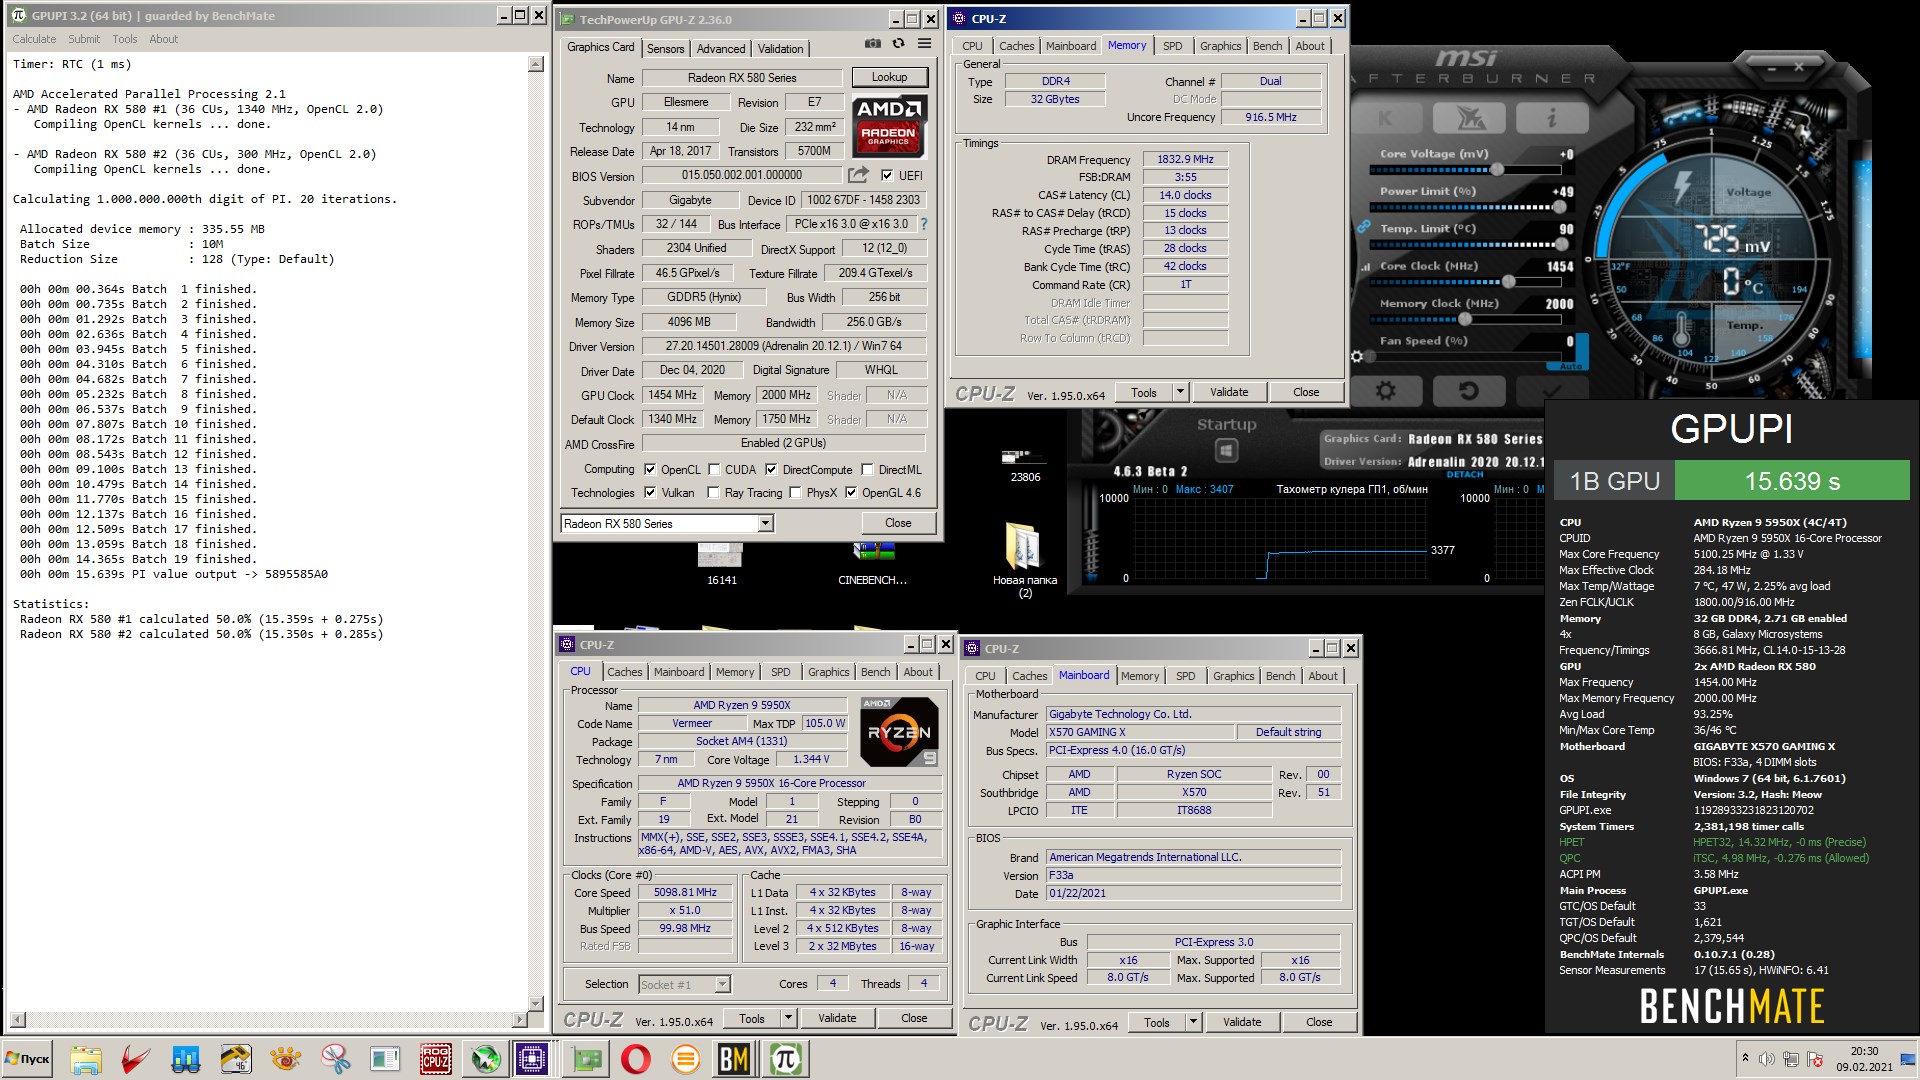
Task: Open the Radeon RX 580 Series GPU dropdown
Action: pyautogui.click(x=667, y=523)
